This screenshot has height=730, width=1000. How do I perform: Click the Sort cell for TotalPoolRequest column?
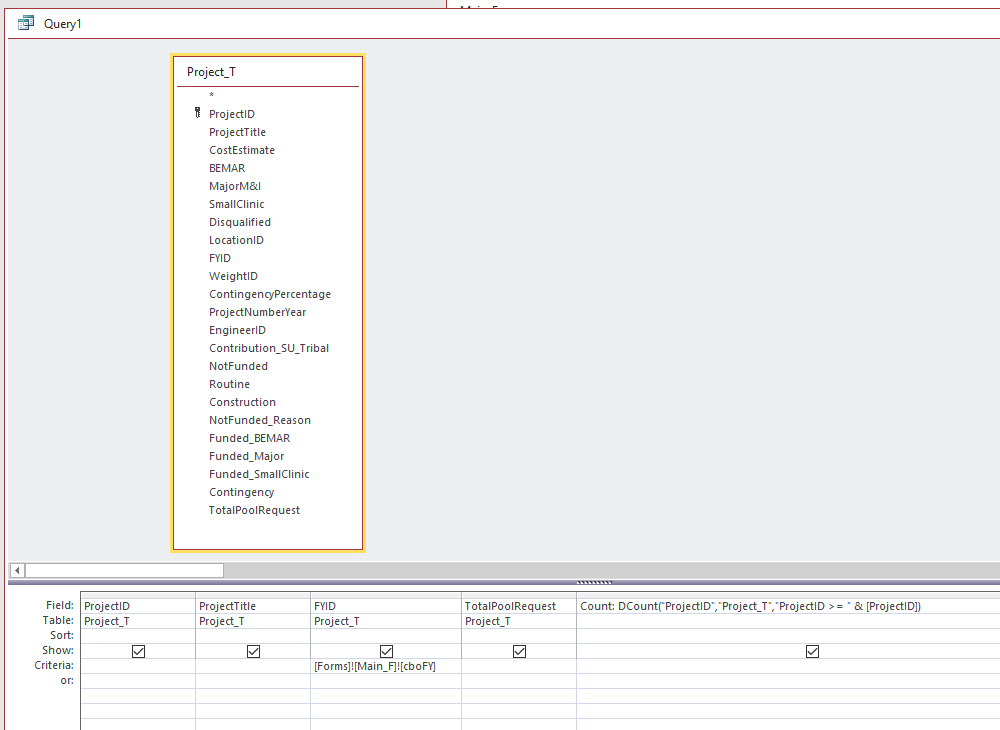(519, 636)
